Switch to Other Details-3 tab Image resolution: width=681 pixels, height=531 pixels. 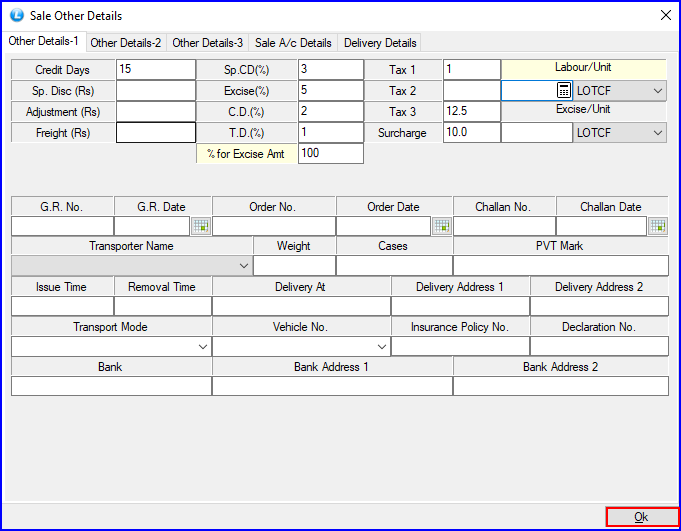point(208,43)
